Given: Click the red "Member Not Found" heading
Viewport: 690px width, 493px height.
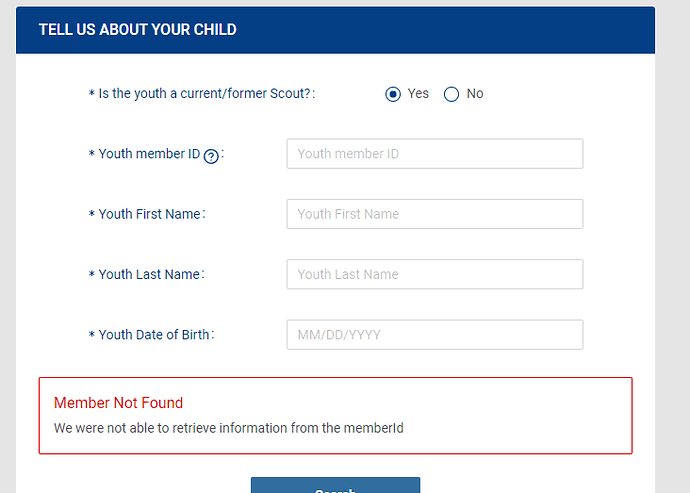Looking at the screenshot, I should point(118,403).
